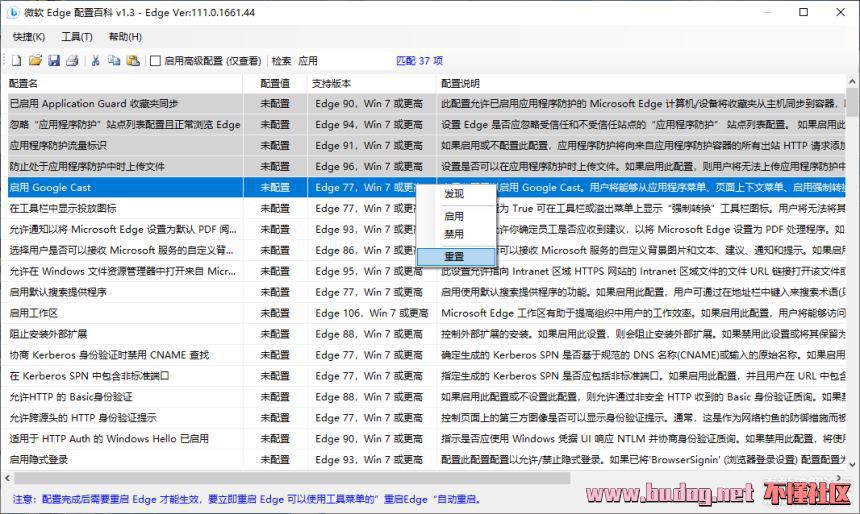This screenshot has width=860, height=514.
Task: Choose 禁用 from the context menu
Action: [x=454, y=234]
